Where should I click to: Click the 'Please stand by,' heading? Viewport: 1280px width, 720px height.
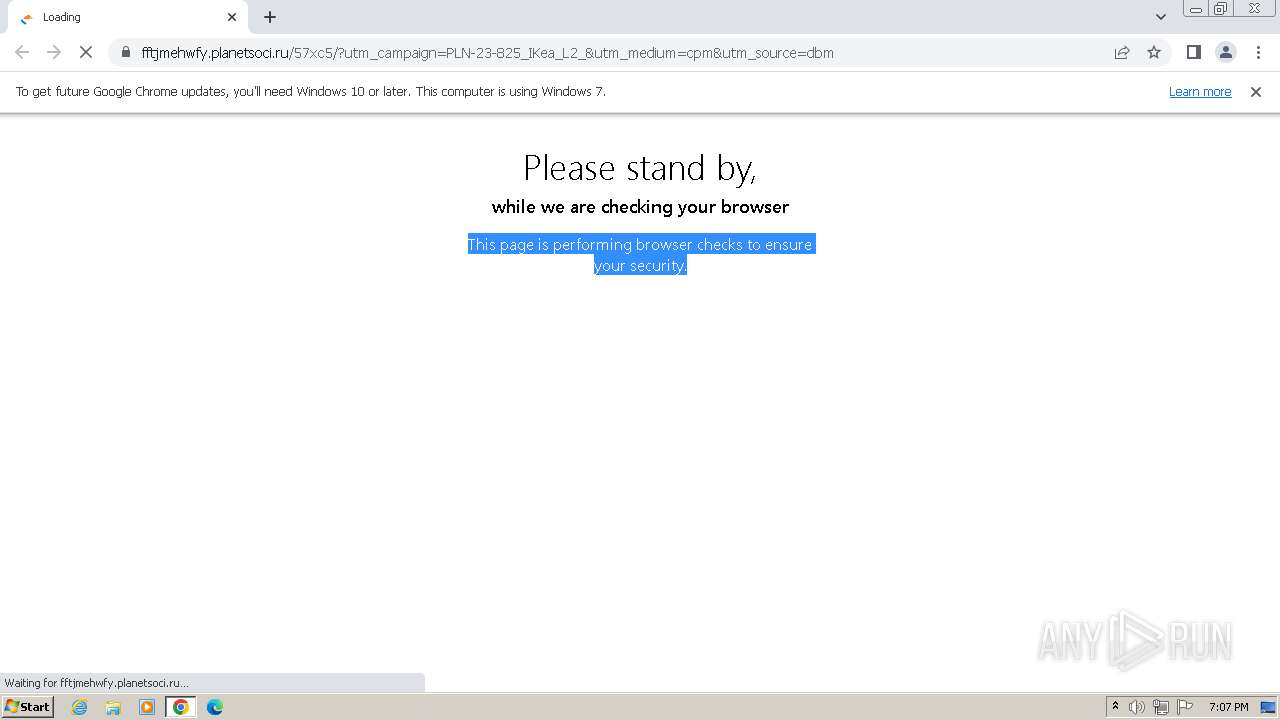[640, 168]
